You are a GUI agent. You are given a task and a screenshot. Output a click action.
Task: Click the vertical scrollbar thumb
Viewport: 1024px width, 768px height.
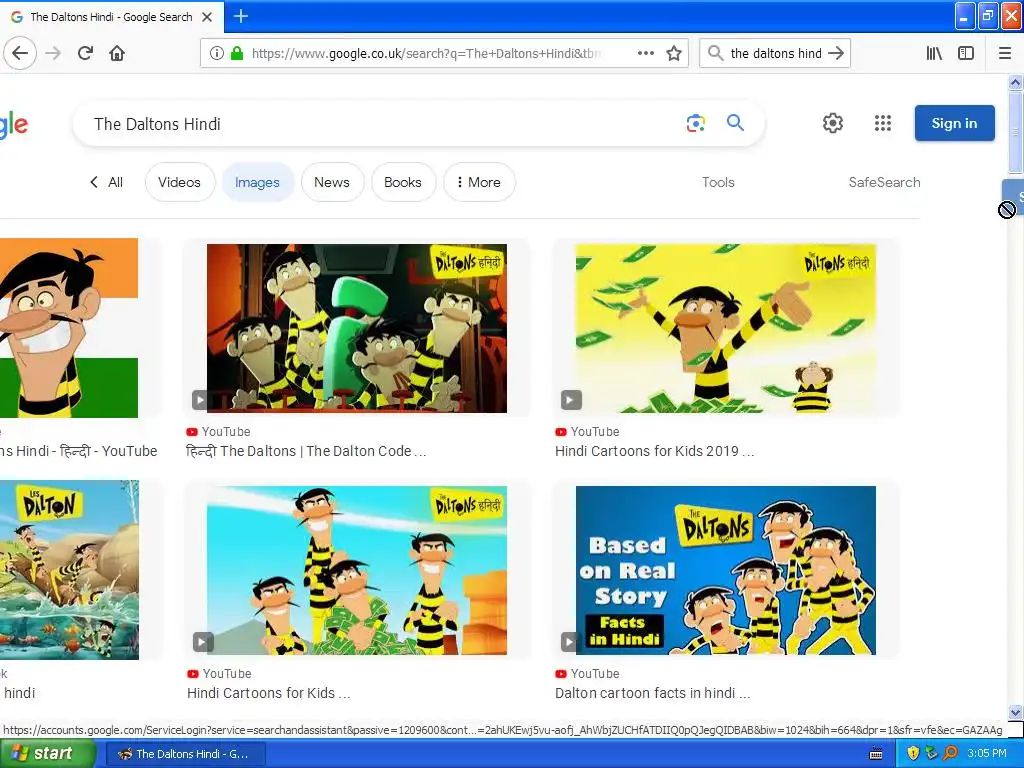point(1015,131)
